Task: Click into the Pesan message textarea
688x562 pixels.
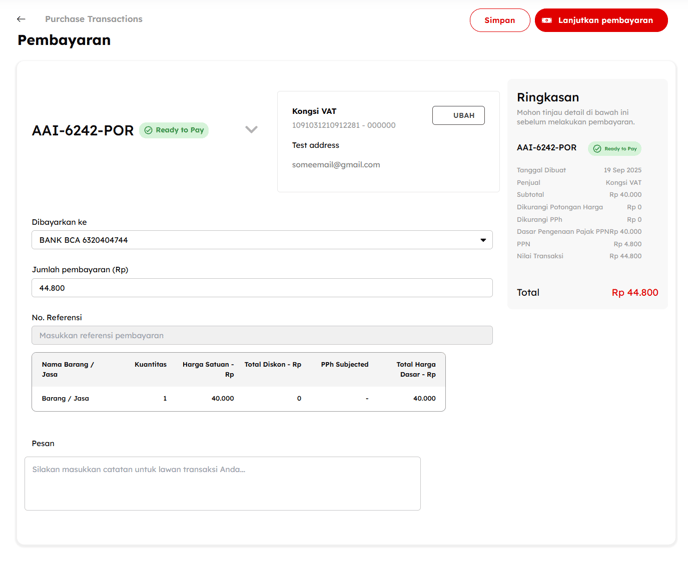Action: pos(222,483)
